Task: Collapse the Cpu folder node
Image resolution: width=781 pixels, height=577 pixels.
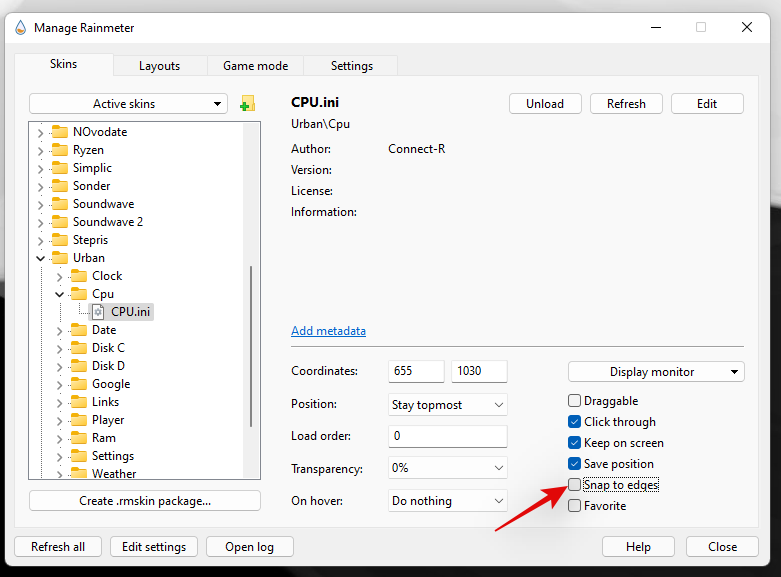Action: coord(60,294)
